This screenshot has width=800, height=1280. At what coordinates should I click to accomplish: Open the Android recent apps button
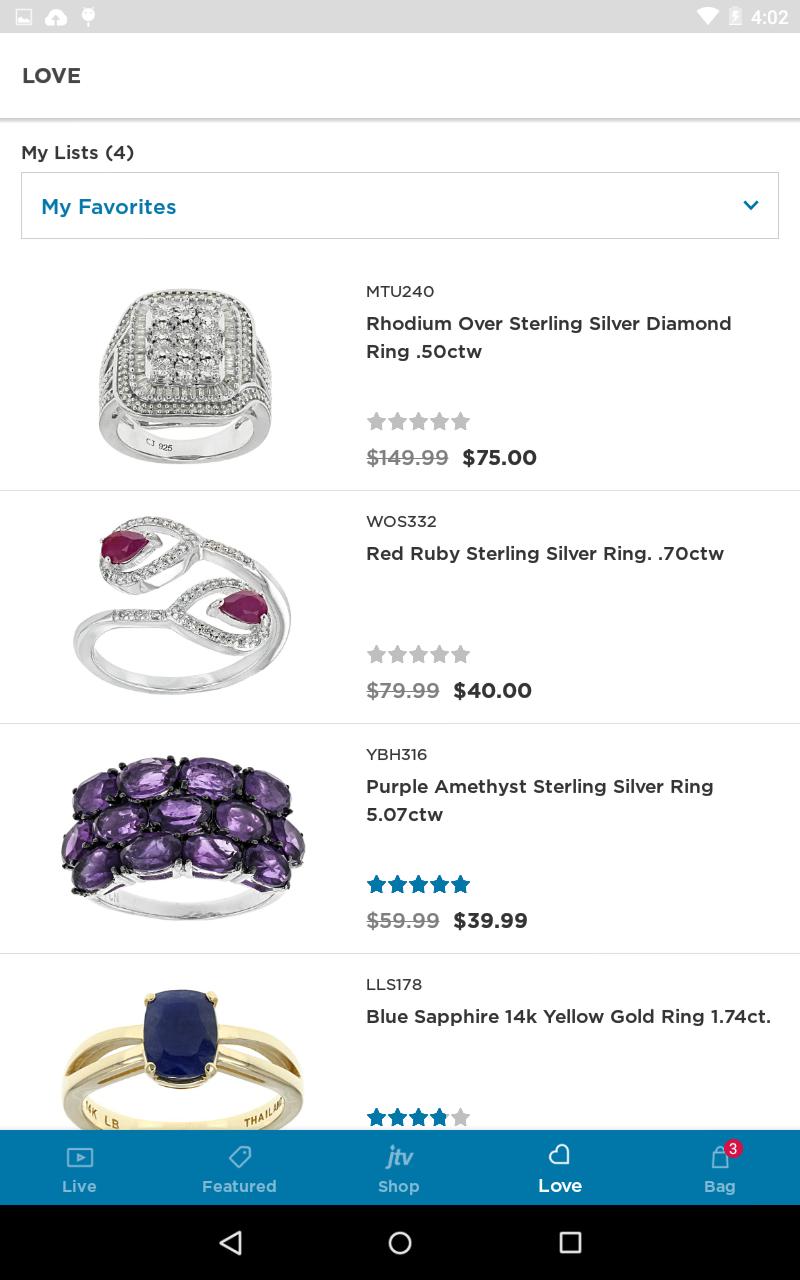(570, 1243)
